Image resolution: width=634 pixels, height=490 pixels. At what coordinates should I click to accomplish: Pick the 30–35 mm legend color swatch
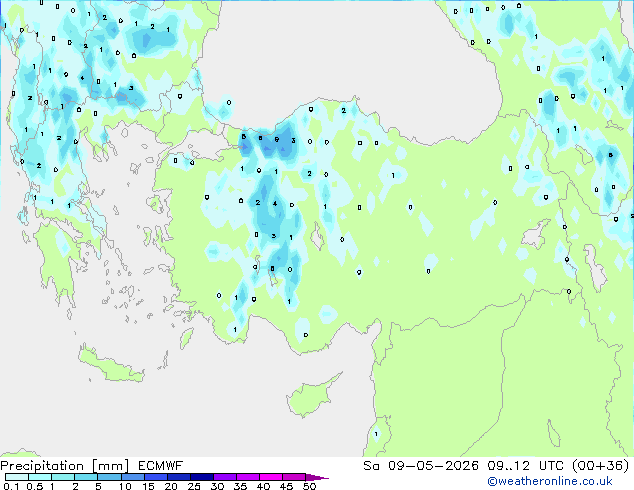coord(224,477)
